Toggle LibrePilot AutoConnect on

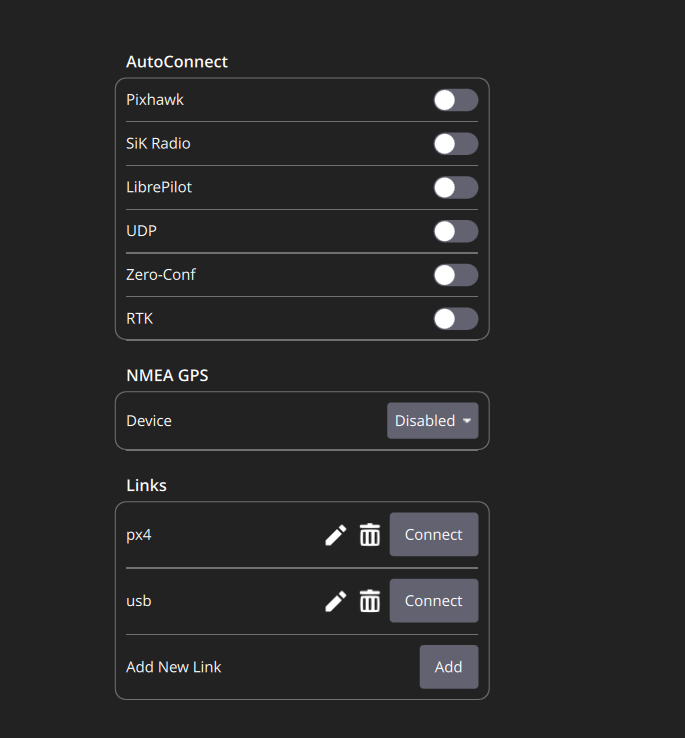[x=455, y=188]
